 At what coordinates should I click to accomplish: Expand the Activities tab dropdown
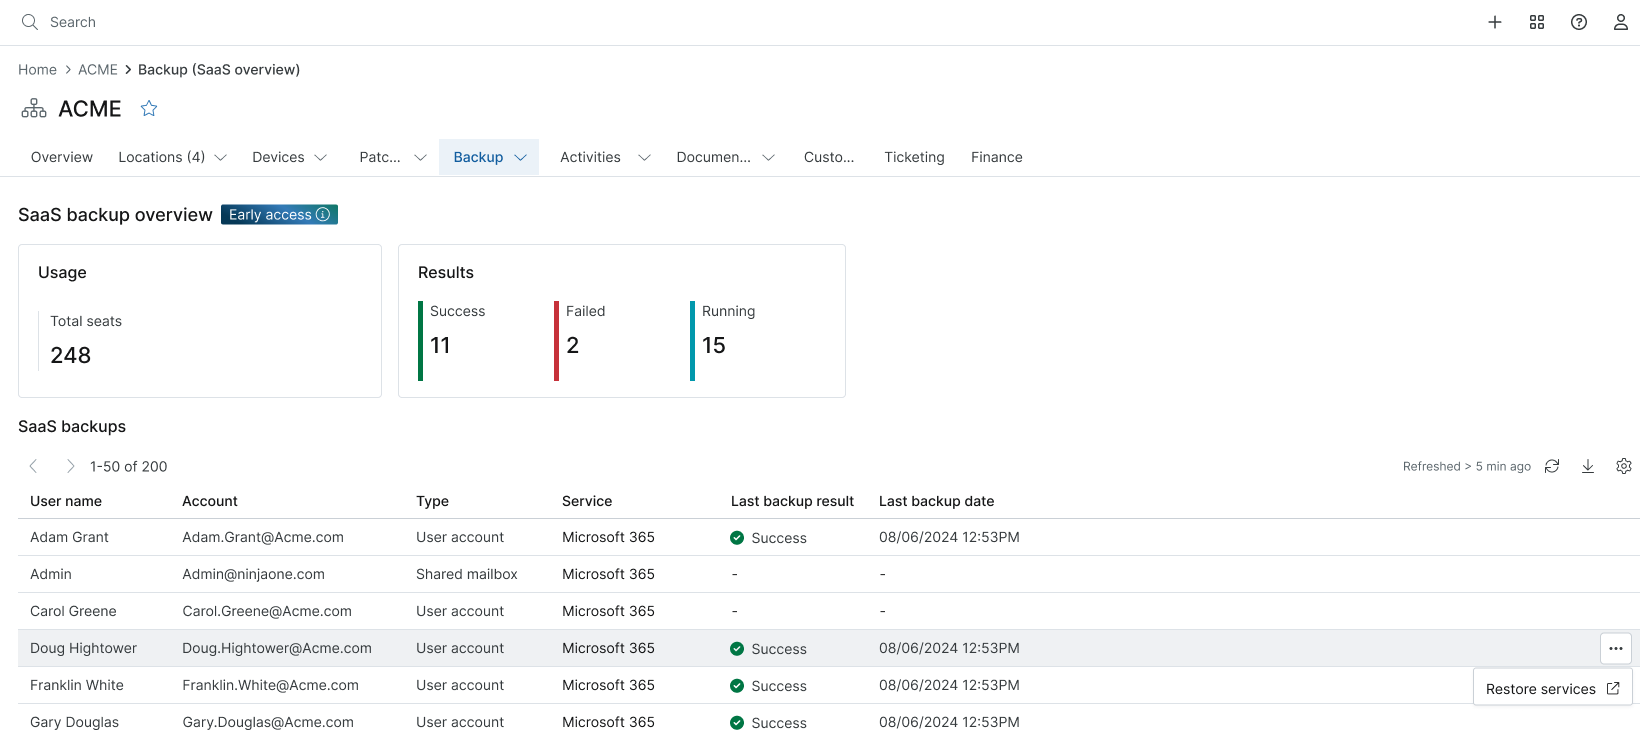[x=644, y=158]
